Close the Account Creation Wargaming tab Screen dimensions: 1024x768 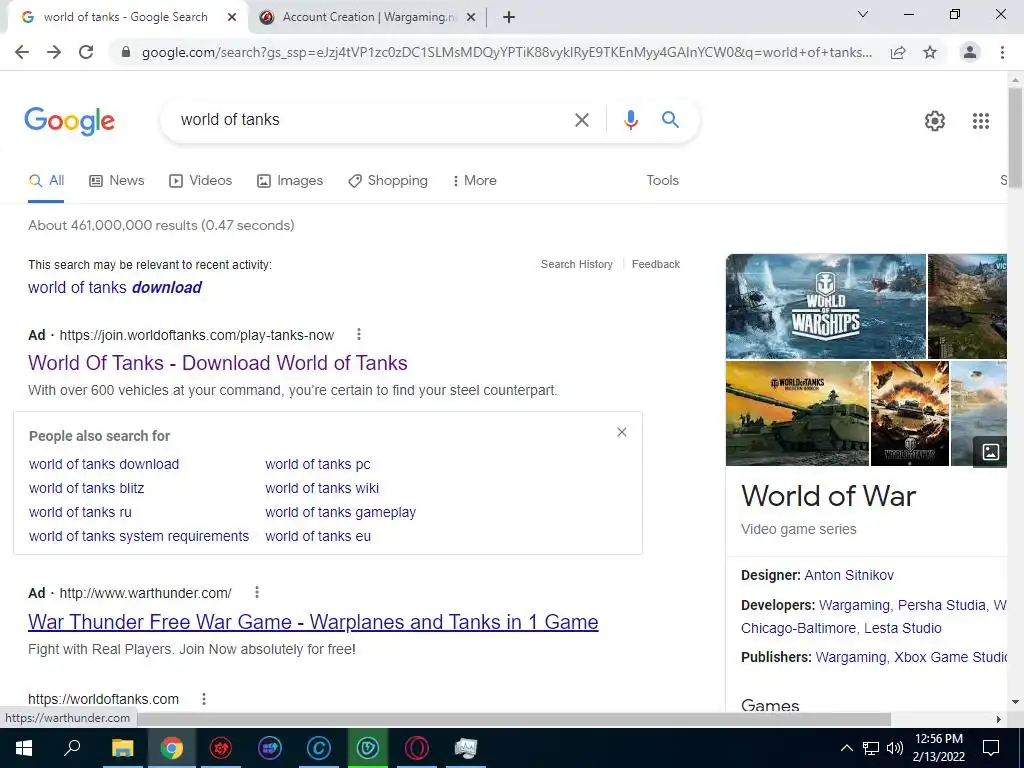471,17
